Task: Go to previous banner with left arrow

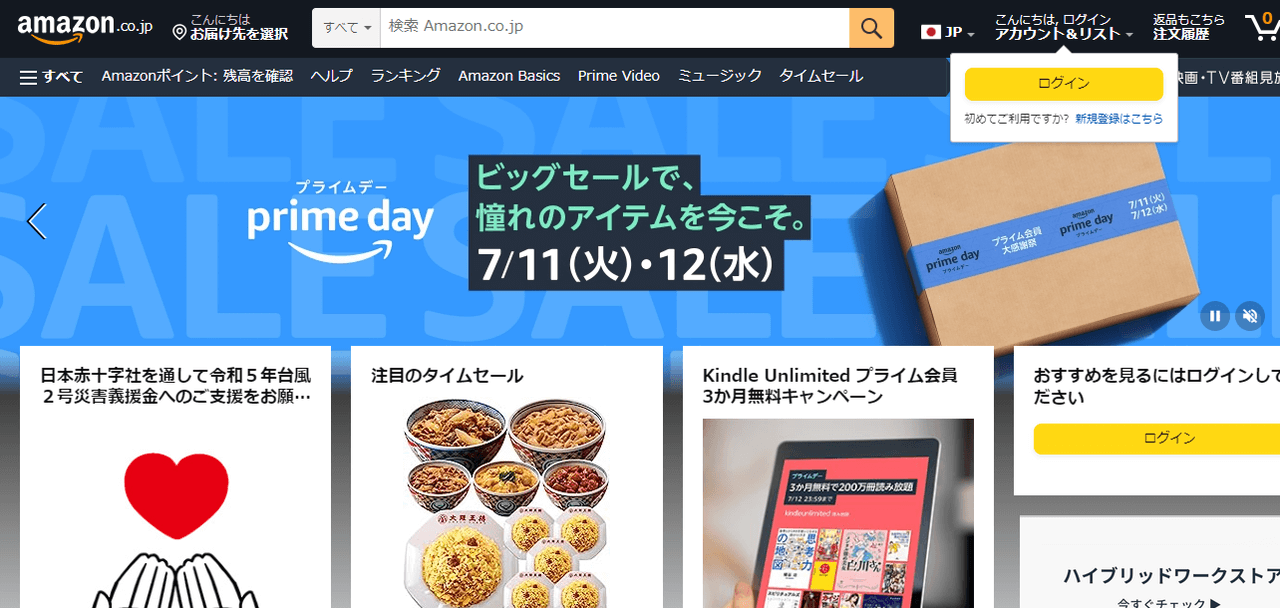Action: (x=37, y=221)
